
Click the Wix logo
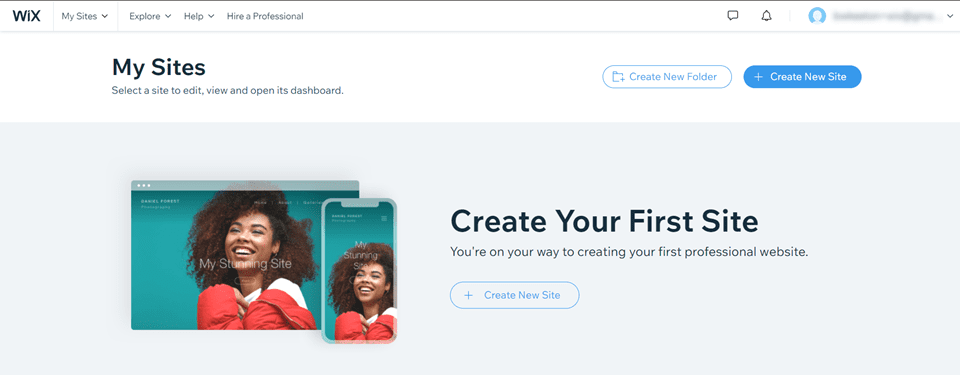[26, 16]
